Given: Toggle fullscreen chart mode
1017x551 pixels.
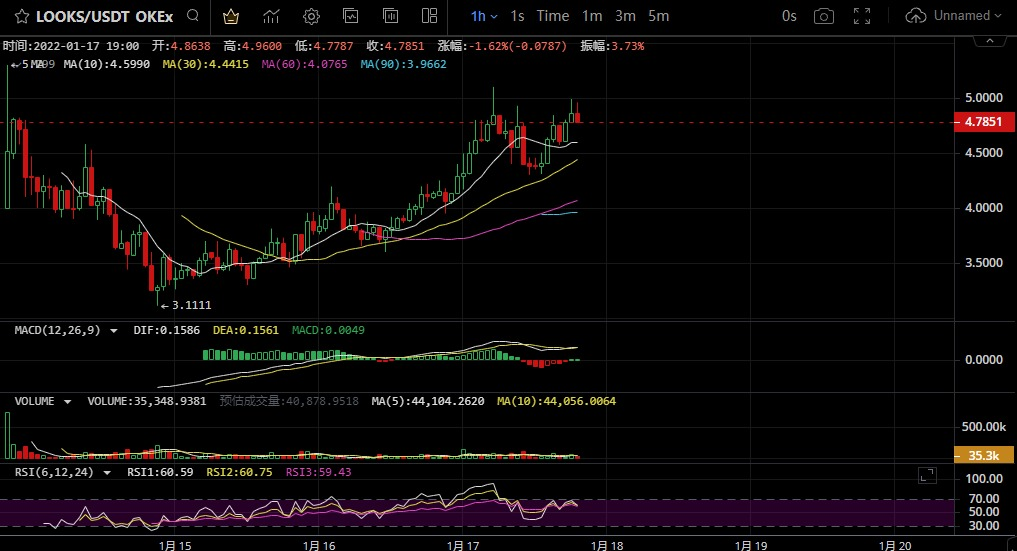Looking at the screenshot, I should [x=863, y=16].
